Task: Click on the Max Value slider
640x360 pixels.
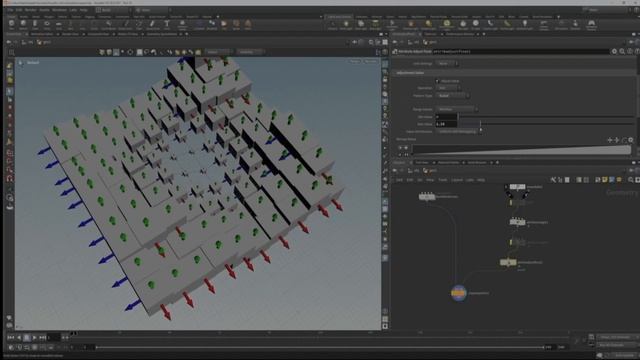Action: (x=547, y=124)
